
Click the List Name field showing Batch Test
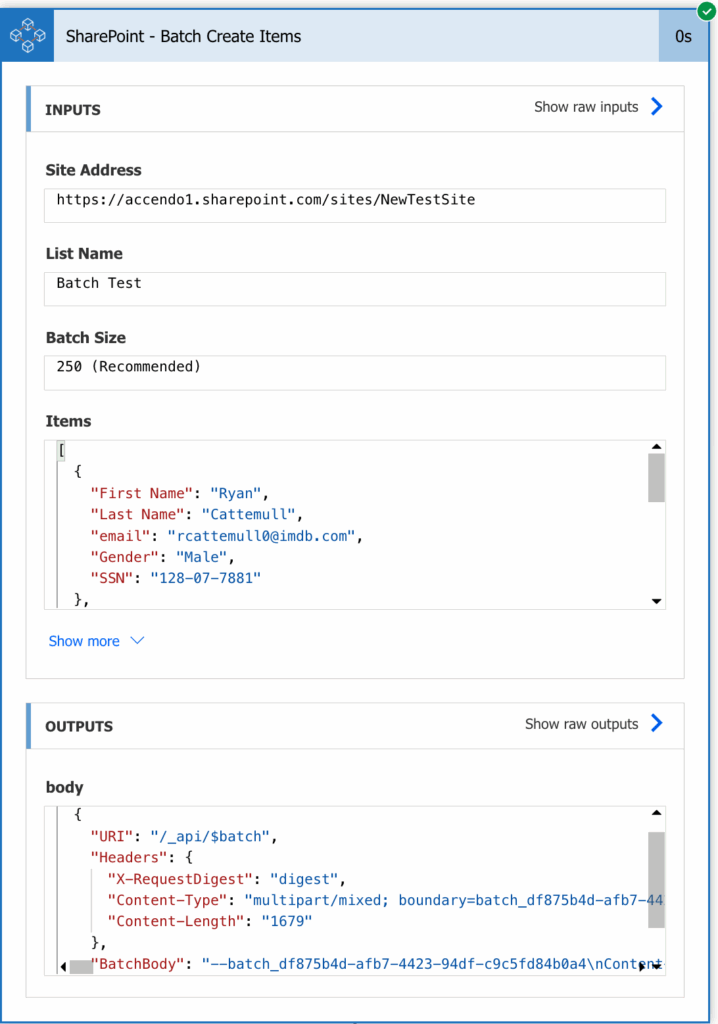(355, 289)
